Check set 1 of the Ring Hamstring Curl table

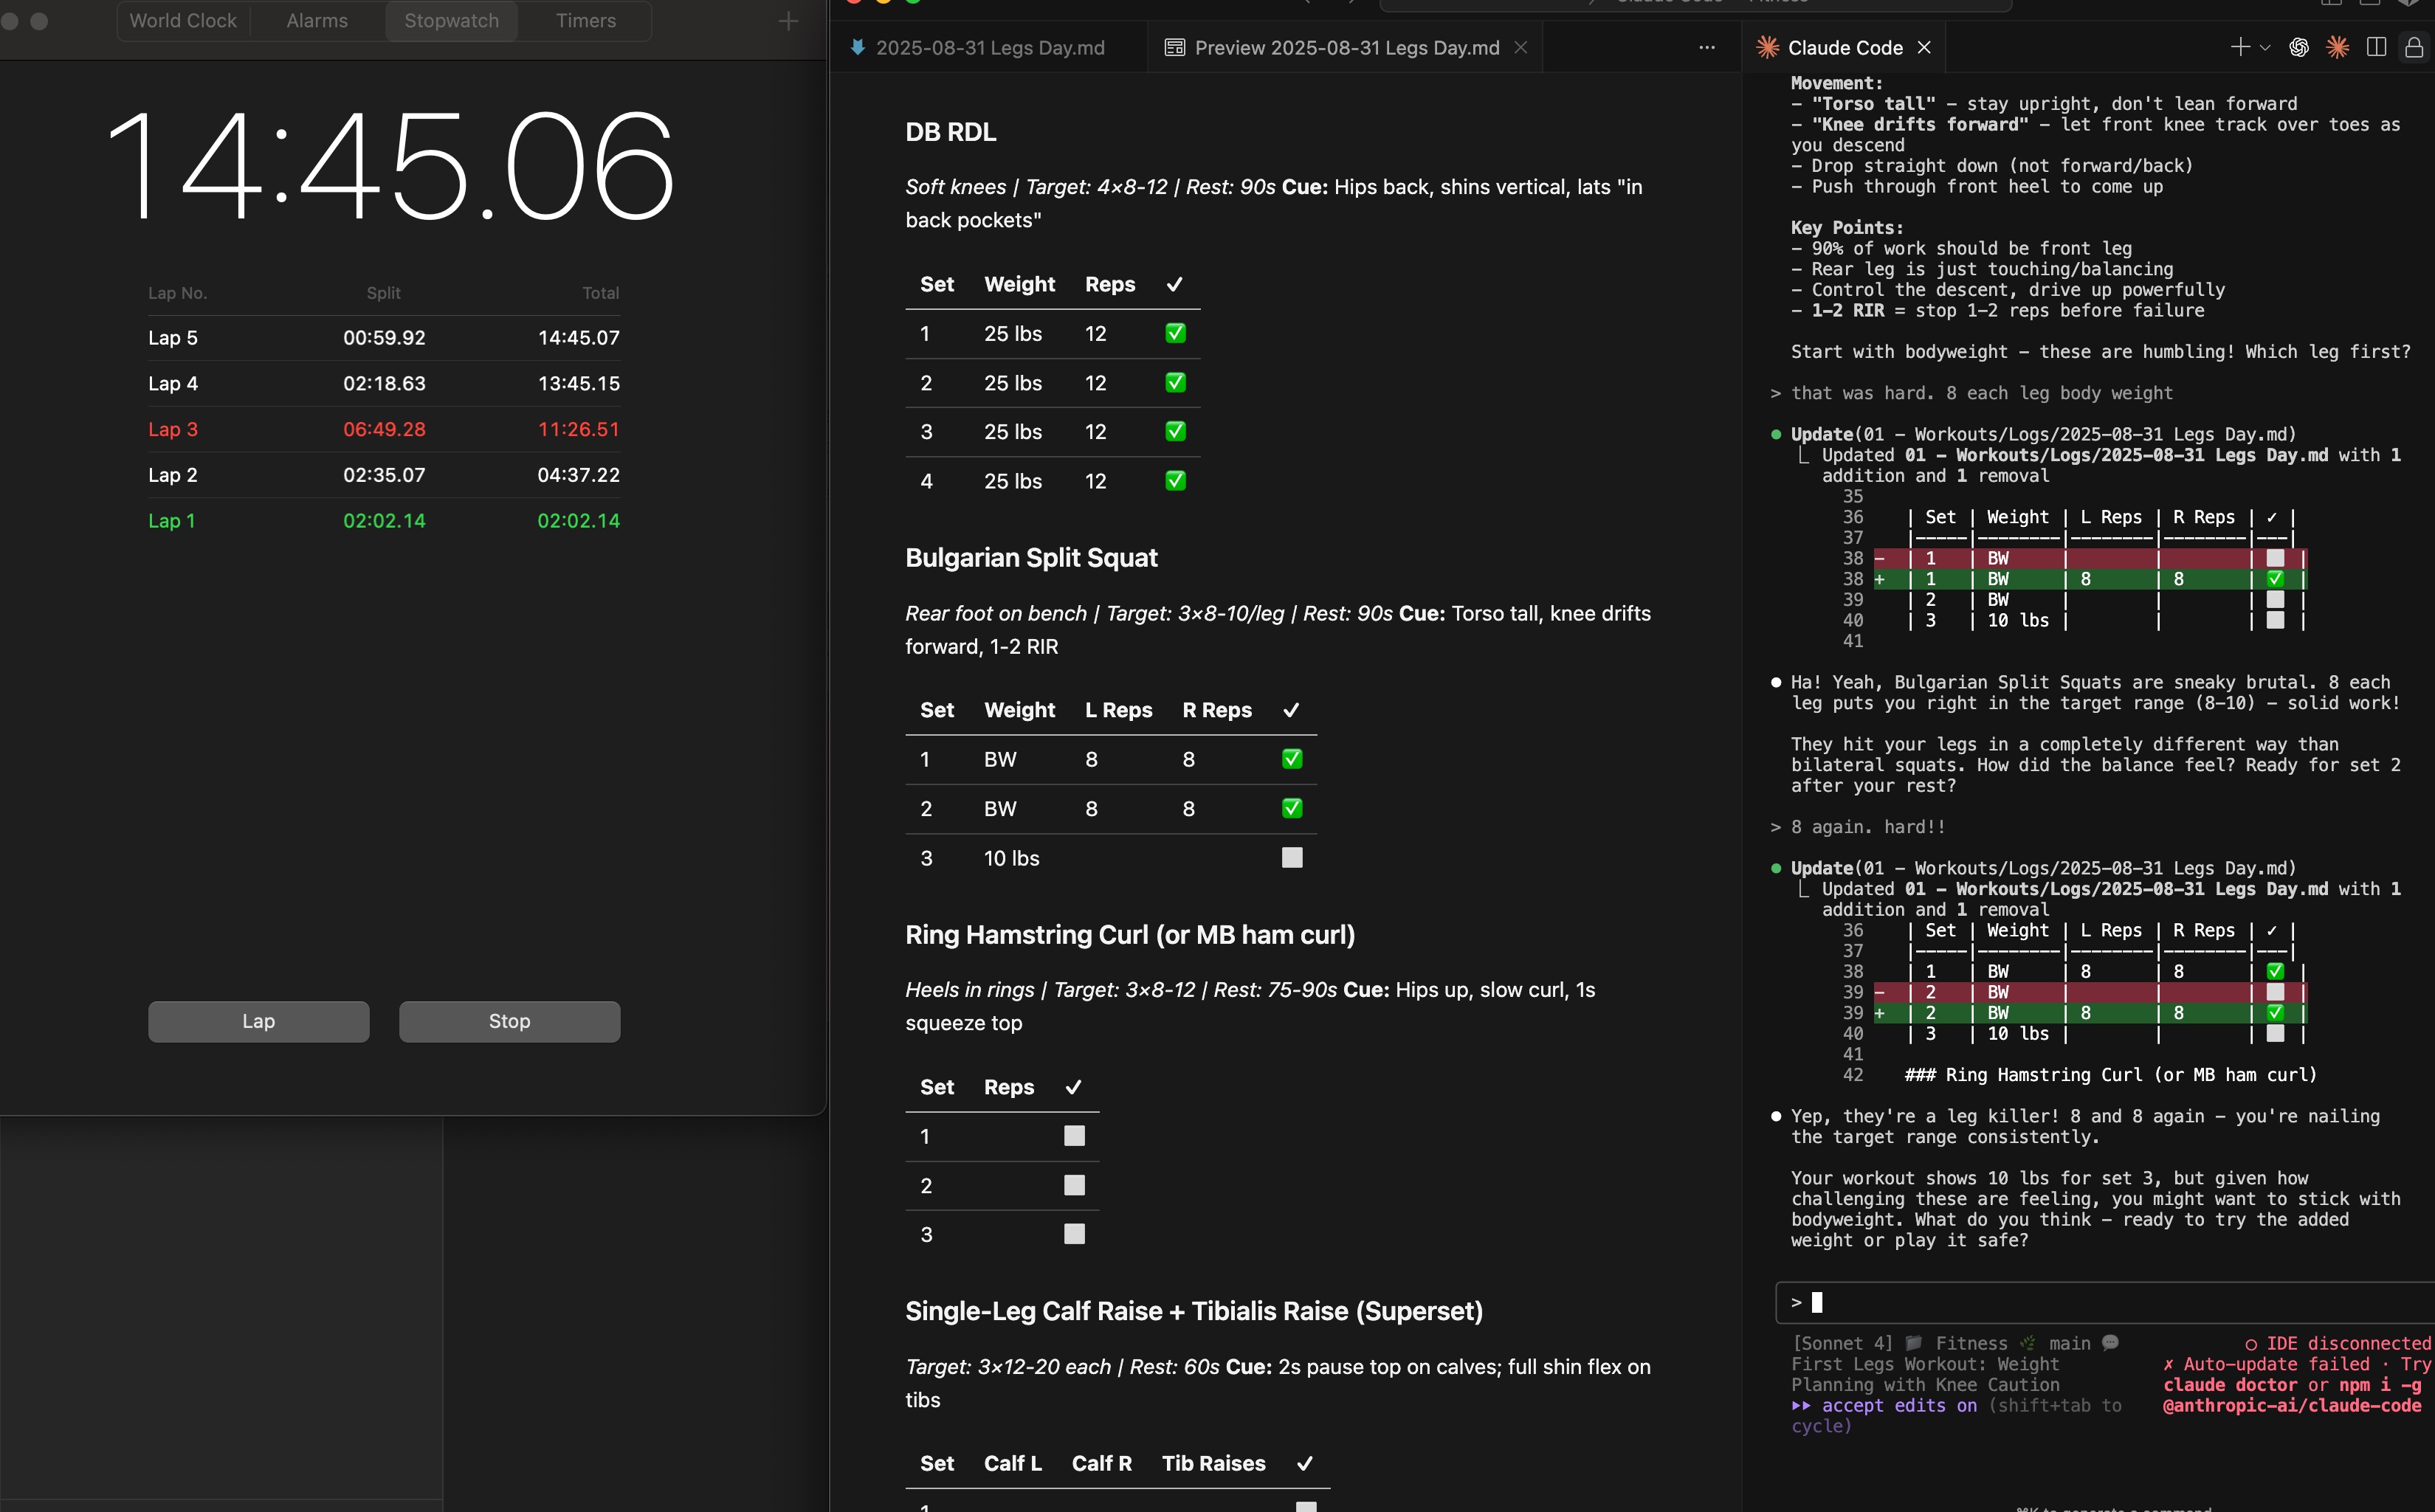[x=1074, y=1136]
